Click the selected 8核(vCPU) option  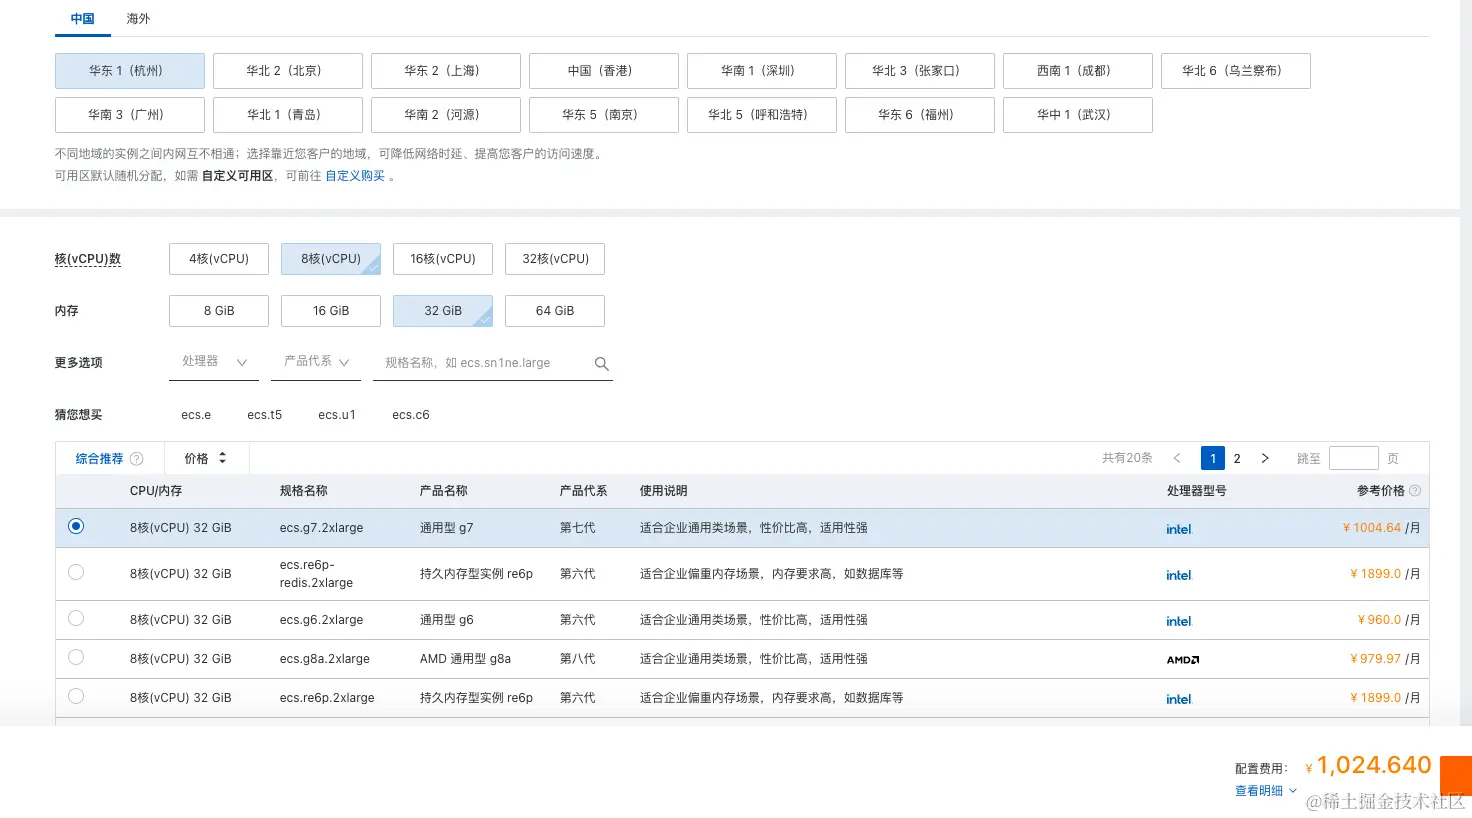coord(331,259)
